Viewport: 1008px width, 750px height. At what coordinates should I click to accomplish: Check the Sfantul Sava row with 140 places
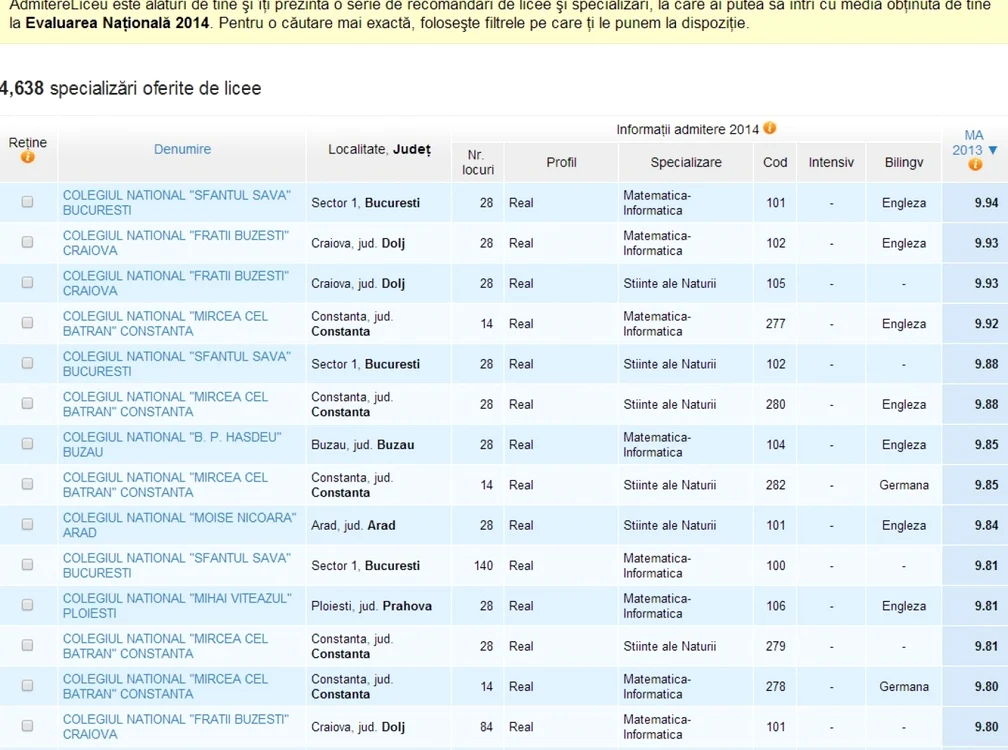coord(27,564)
